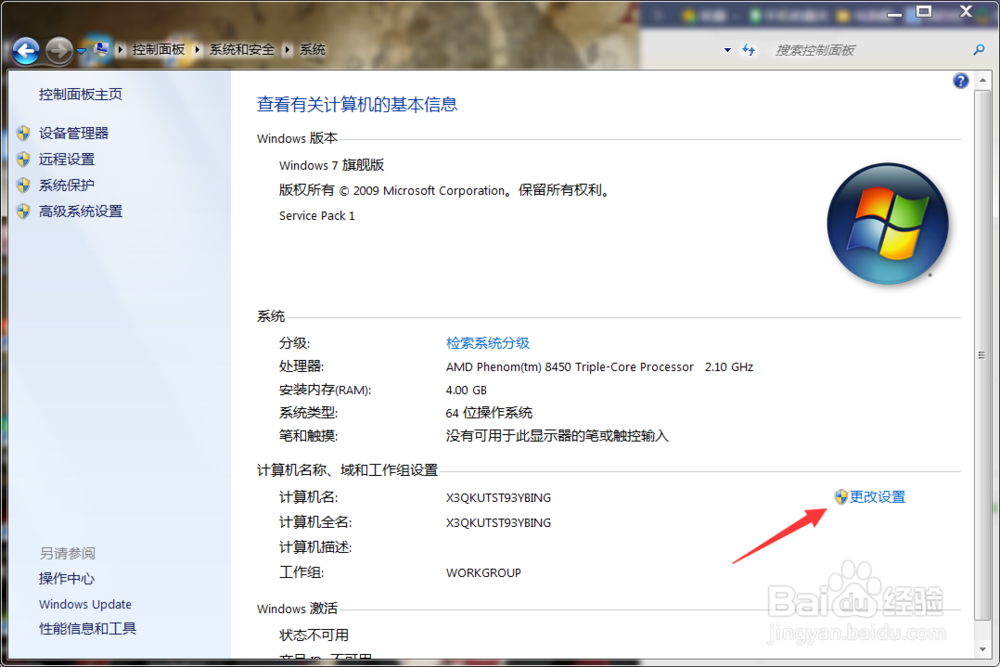Click the Service Pack 1 text
The height and width of the screenshot is (667, 1000).
pos(317,216)
